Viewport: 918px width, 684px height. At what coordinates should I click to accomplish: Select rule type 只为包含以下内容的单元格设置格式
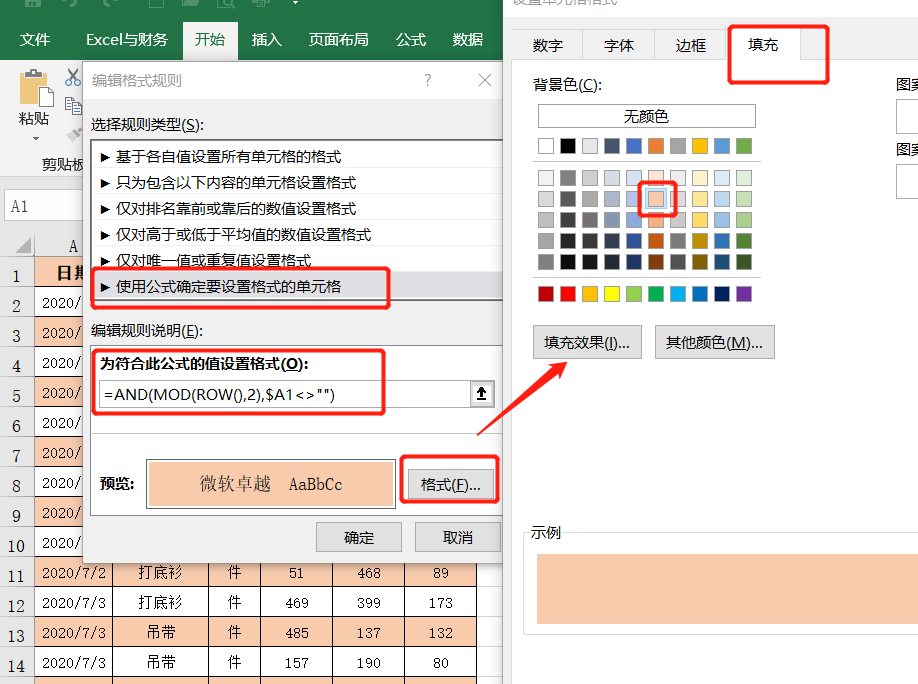coord(297,183)
